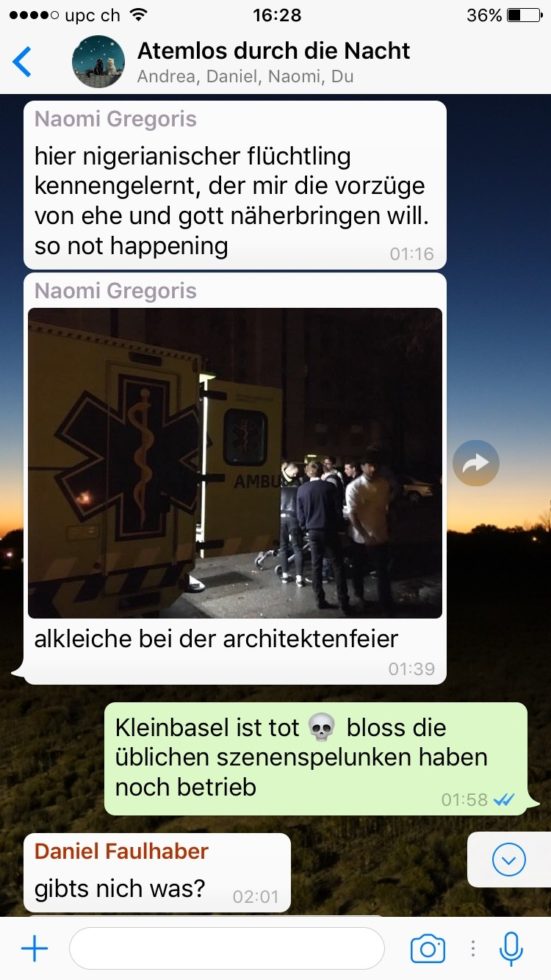Viewport: 551px width, 980px height.
Task: Open group info via 'Atemlos durch die Nacht'
Action: click(x=274, y=51)
